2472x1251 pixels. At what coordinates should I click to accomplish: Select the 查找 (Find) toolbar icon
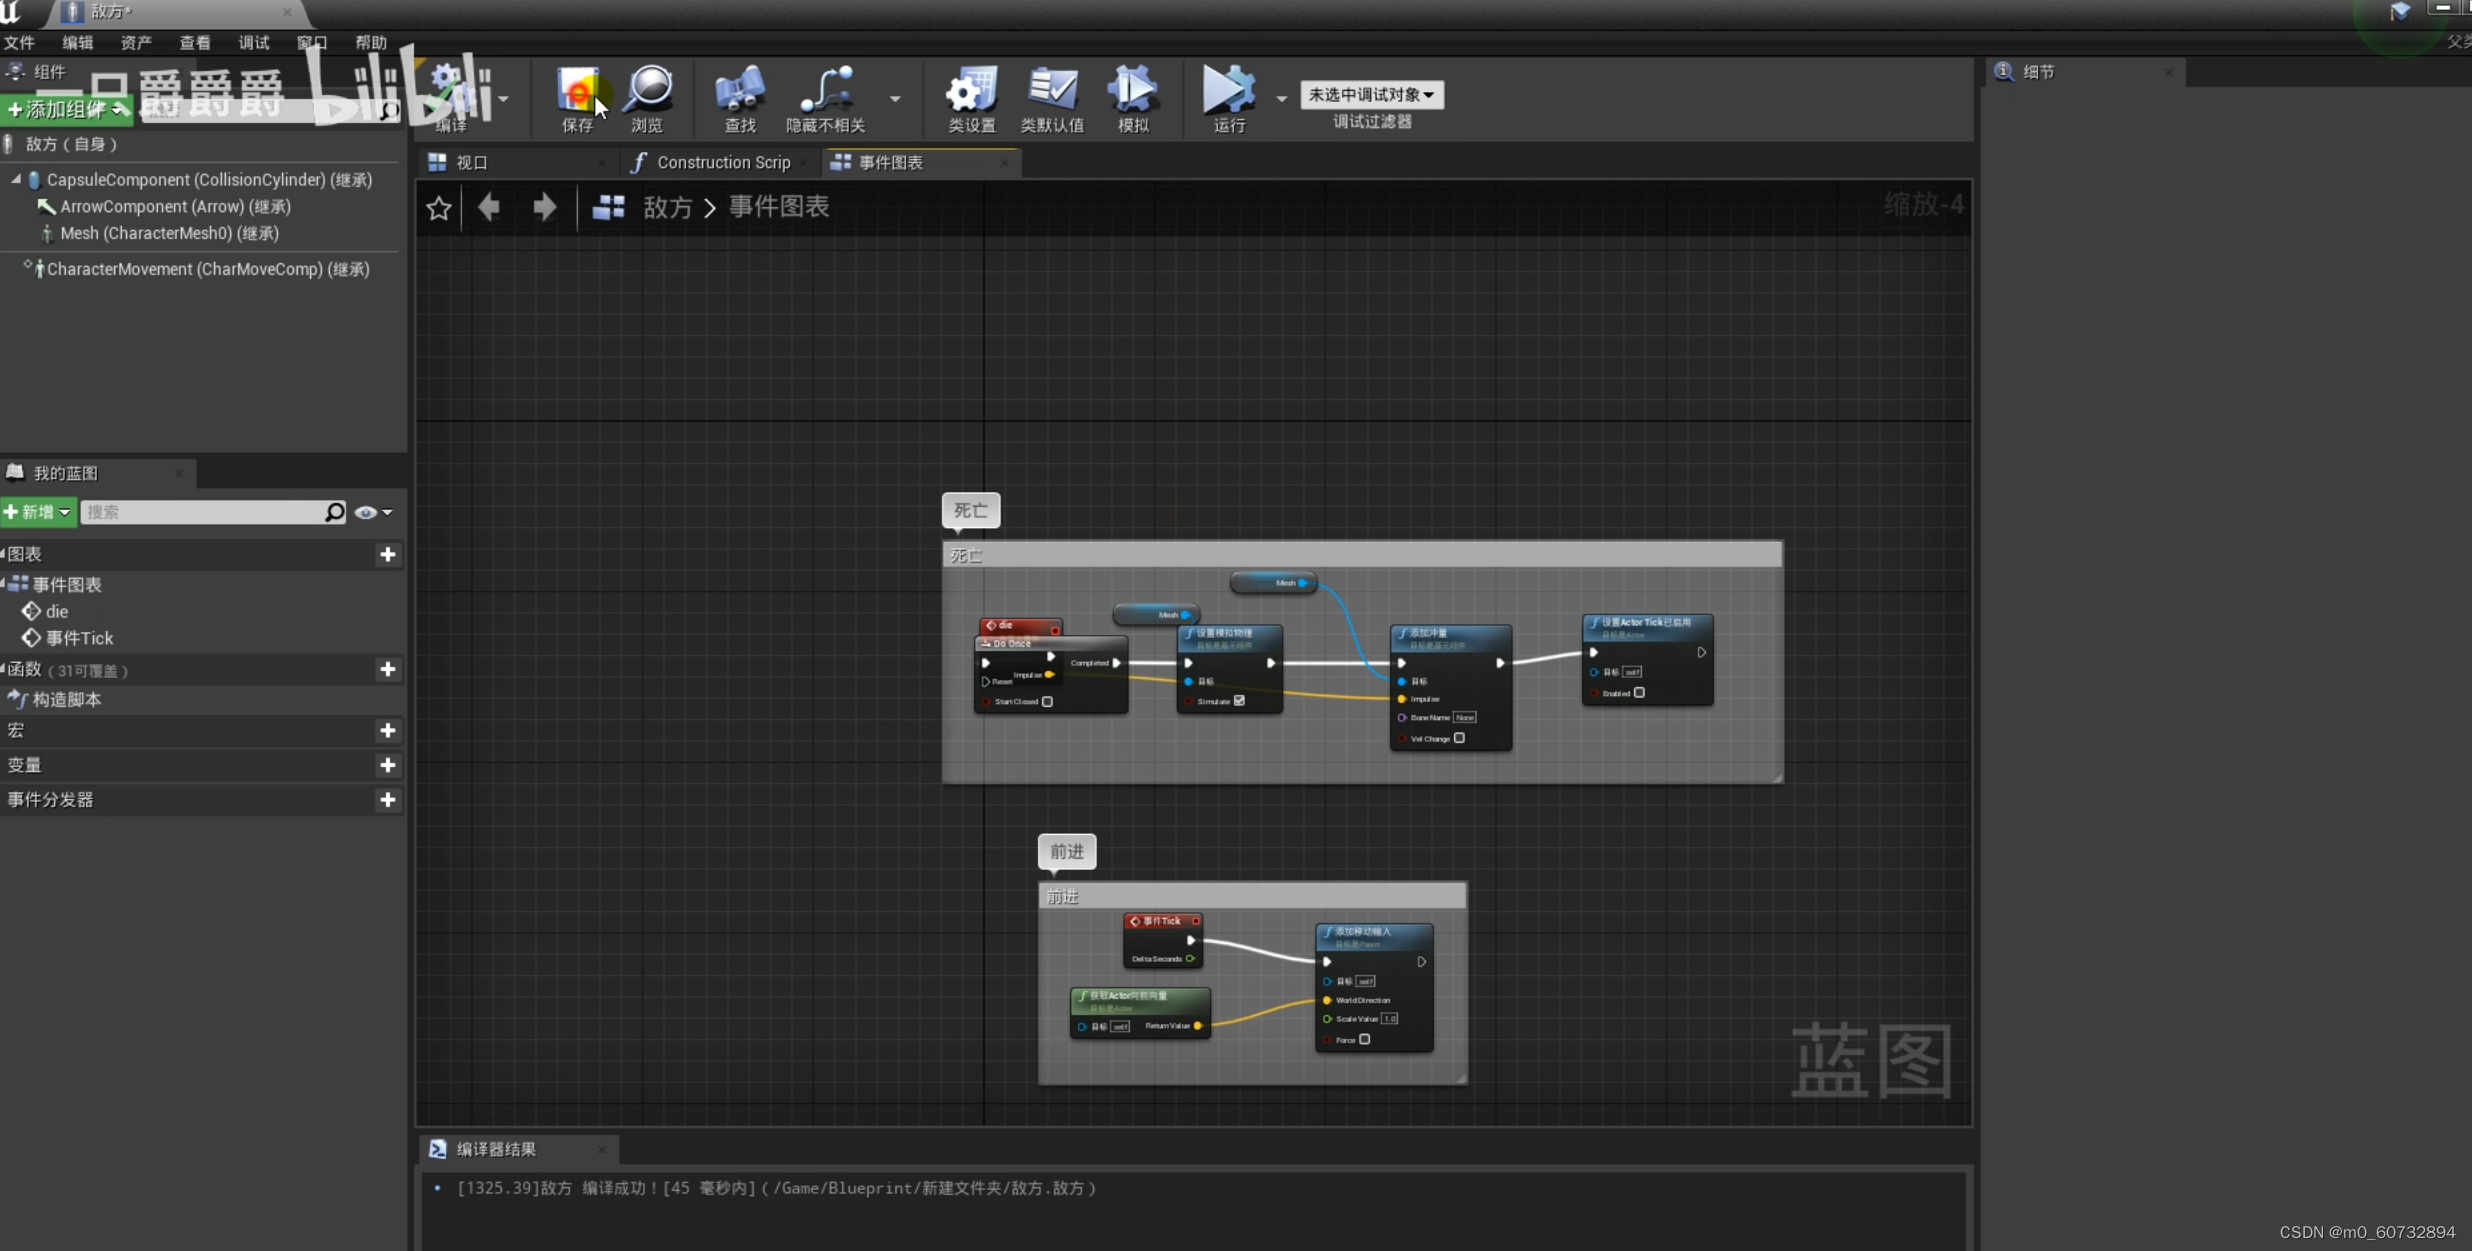pyautogui.click(x=738, y=98)
